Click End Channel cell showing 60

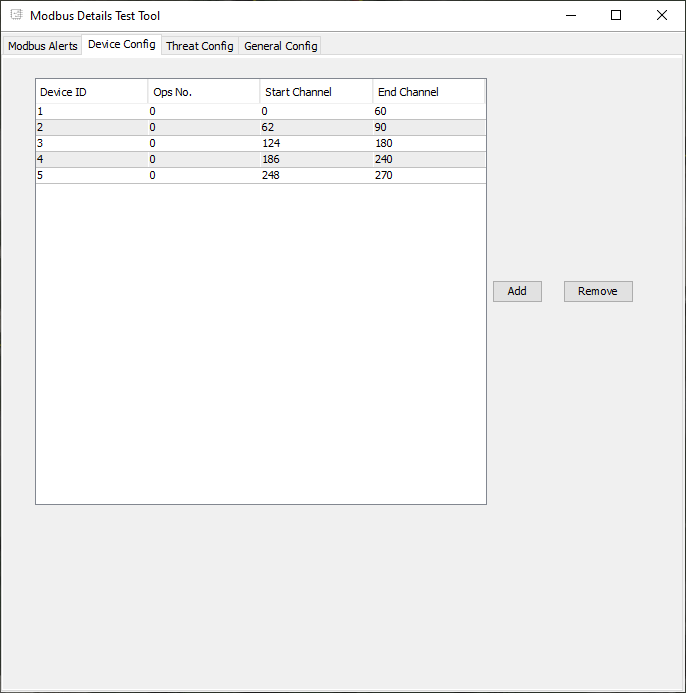click(x=429, y=111)
